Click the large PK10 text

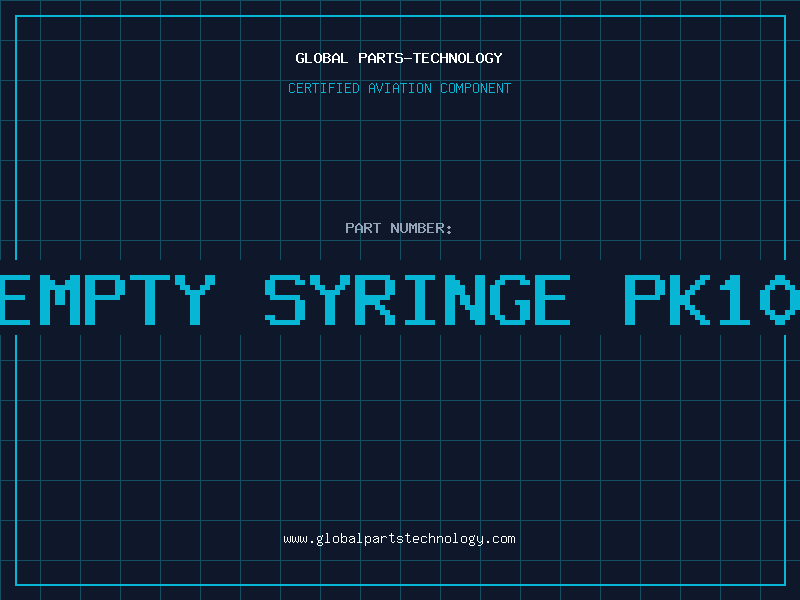(712, 299)
